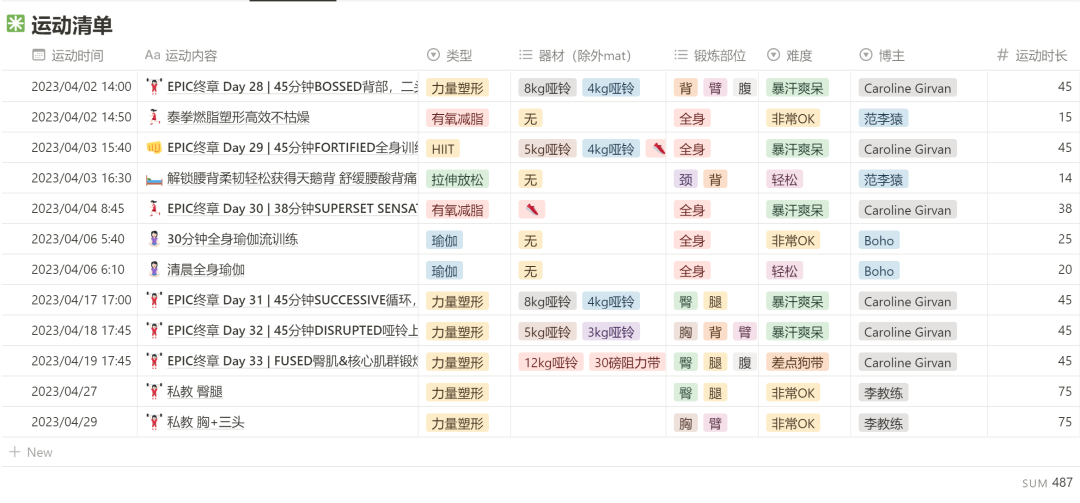
Task: Click the weightlifter emoji of 私教 臀腿
Action: click(x=154, y=391)
